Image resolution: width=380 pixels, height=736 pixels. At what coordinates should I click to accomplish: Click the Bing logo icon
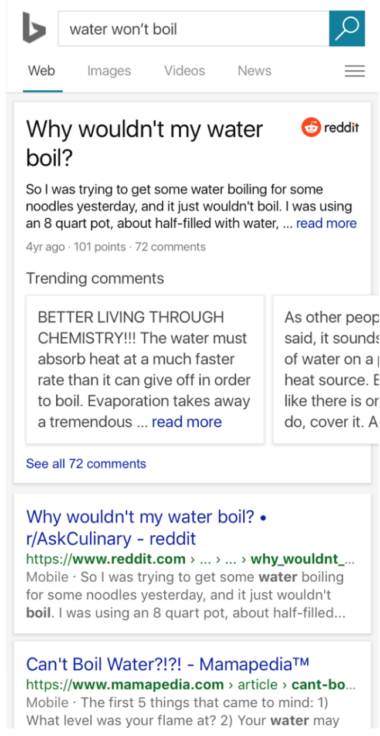pos(34,28)
